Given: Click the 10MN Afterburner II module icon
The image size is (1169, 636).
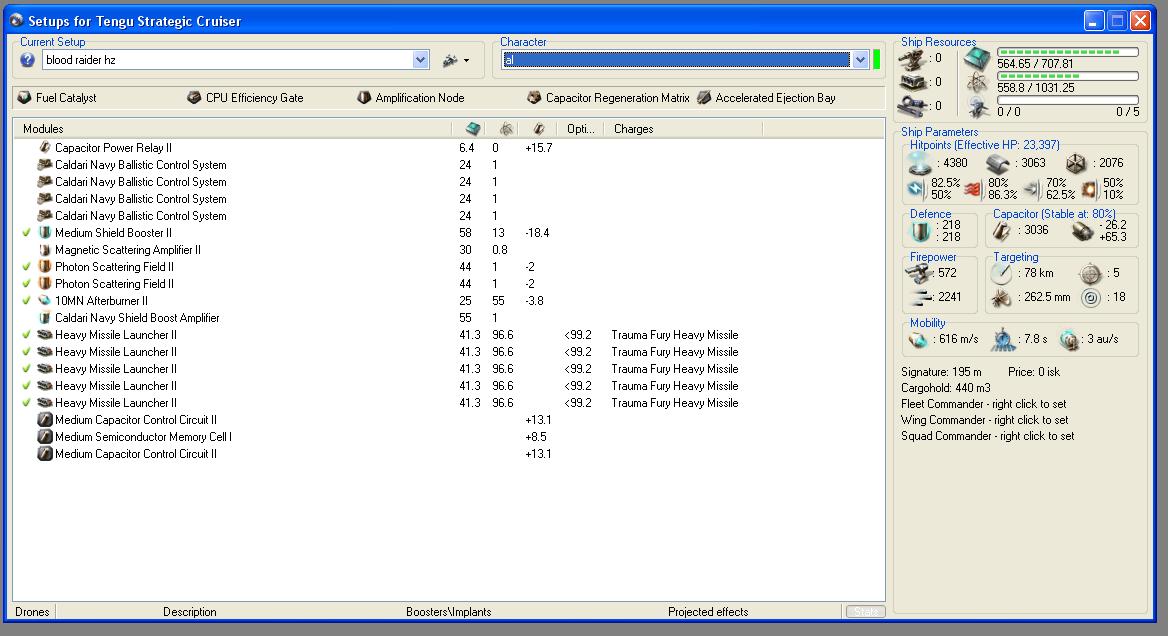Looking at the screenshot, I should click(45, 300).
